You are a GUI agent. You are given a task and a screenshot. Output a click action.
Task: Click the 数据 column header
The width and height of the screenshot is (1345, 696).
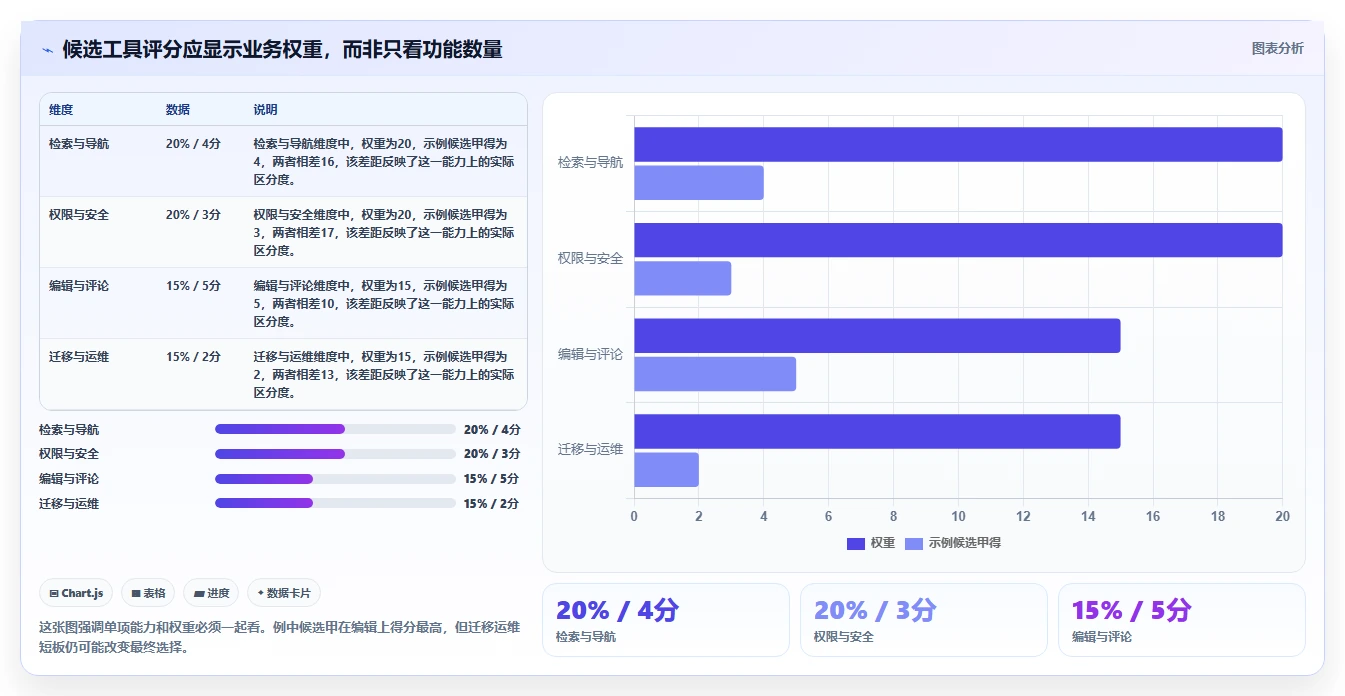pos(178,110)
